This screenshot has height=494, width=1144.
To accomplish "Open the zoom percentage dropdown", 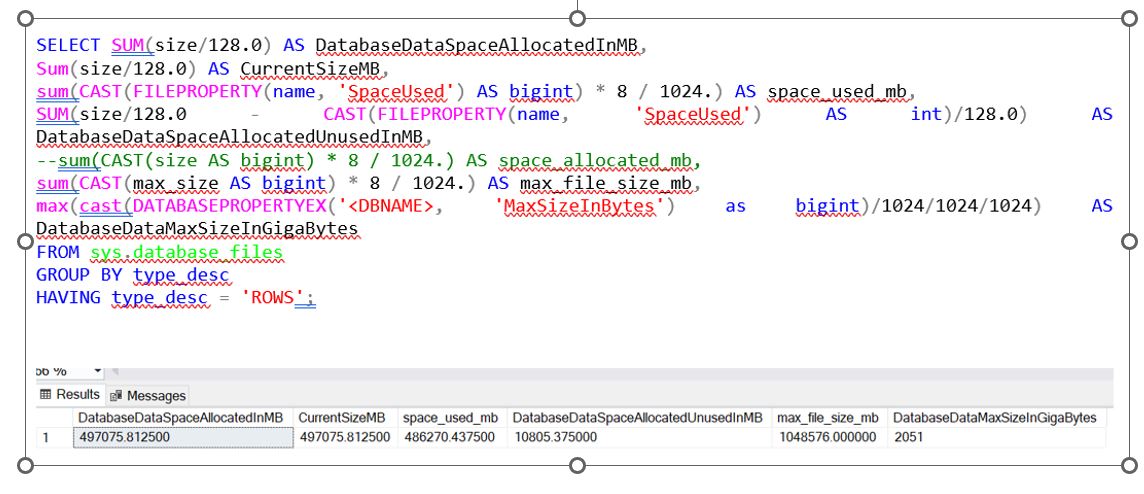I will [x=97, y=373].
